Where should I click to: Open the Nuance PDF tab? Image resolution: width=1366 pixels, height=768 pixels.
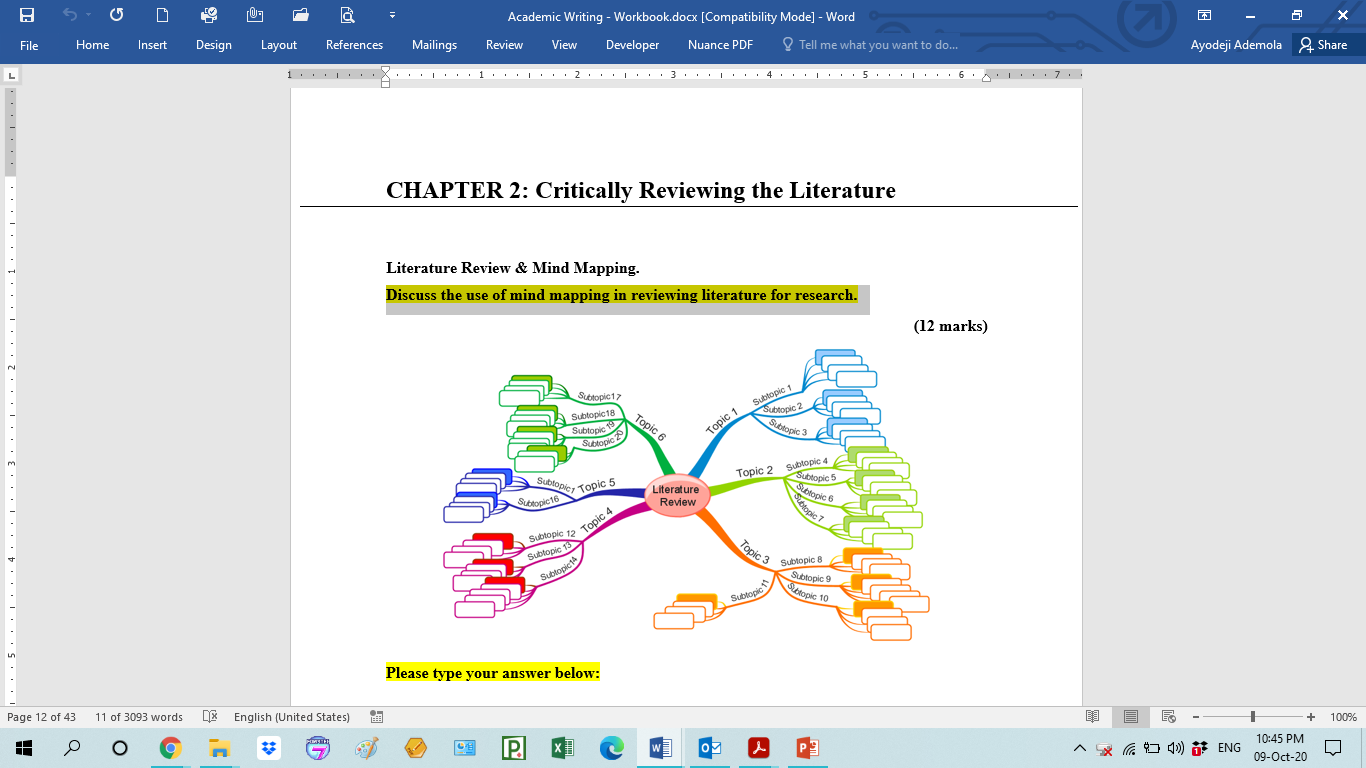coord(719,45)
